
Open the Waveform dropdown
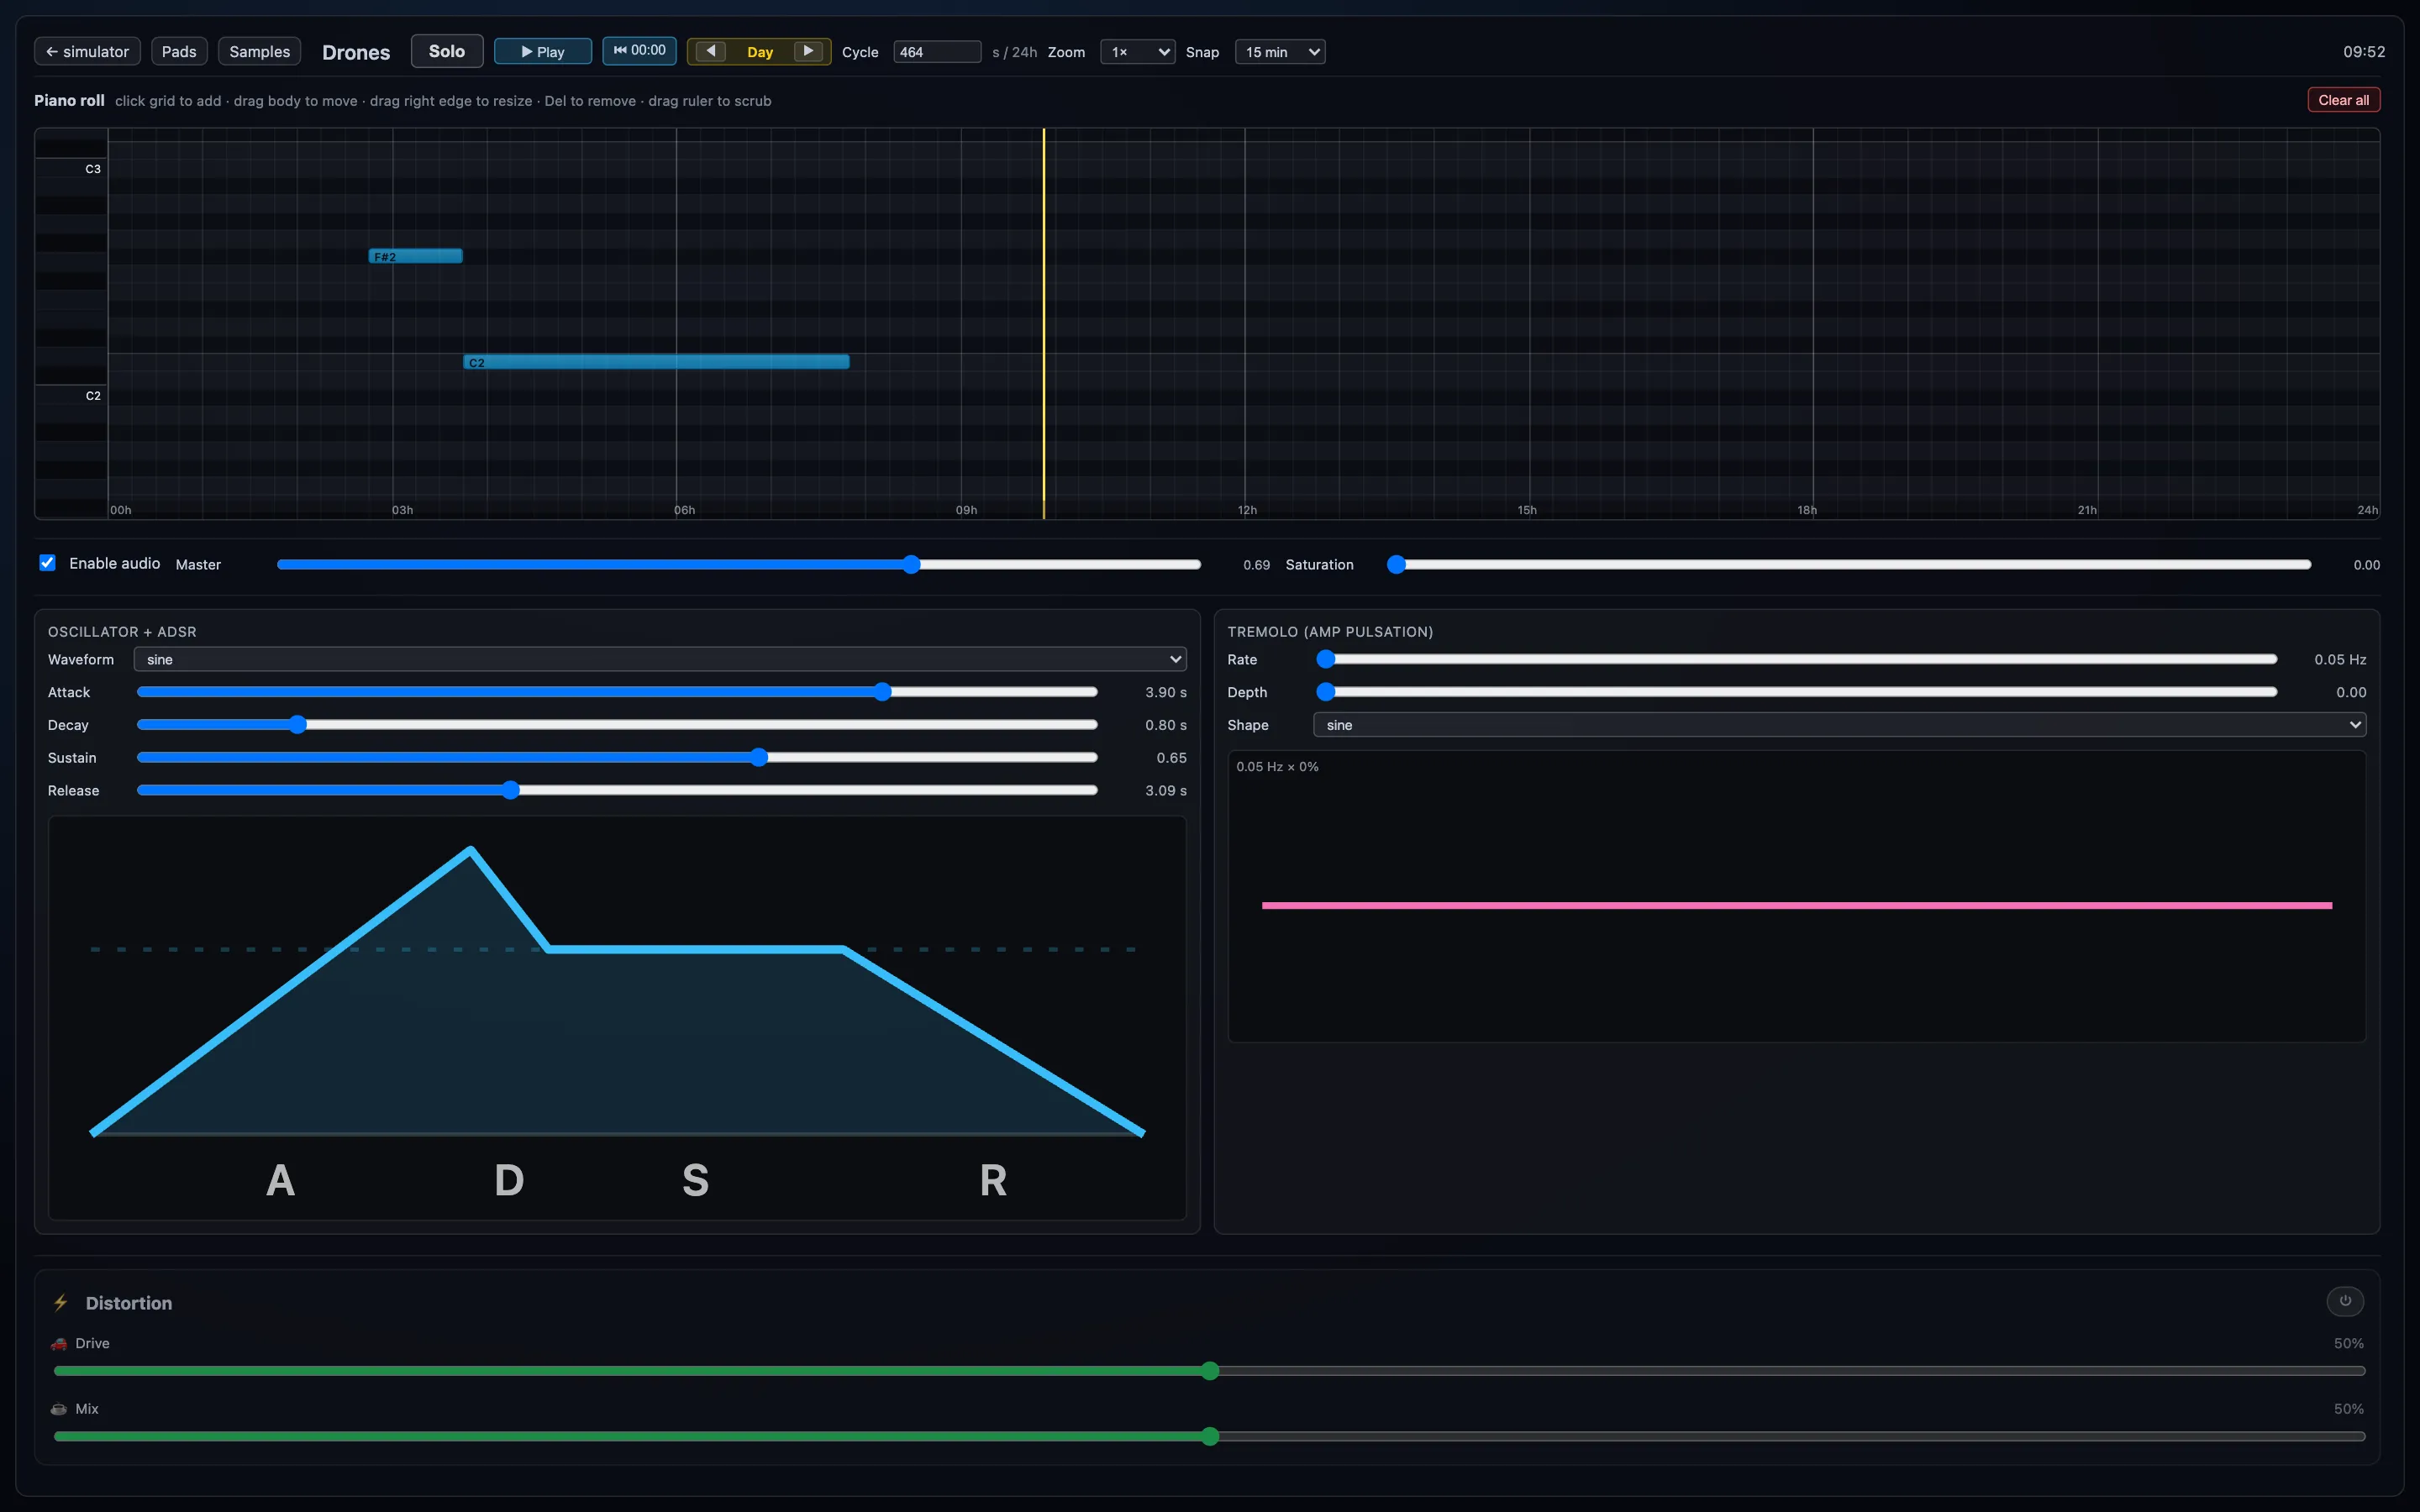coord(660,659)
